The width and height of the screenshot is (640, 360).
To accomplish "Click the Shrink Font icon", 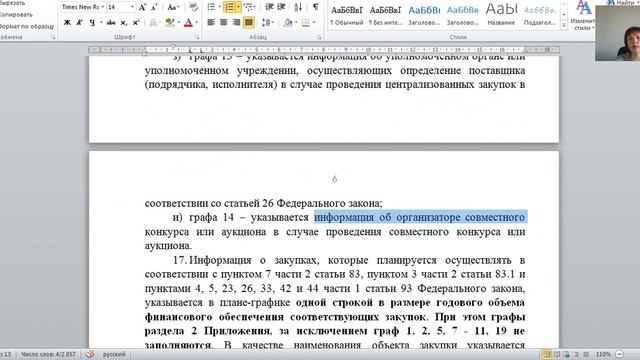I will click(x=154, y=7).
